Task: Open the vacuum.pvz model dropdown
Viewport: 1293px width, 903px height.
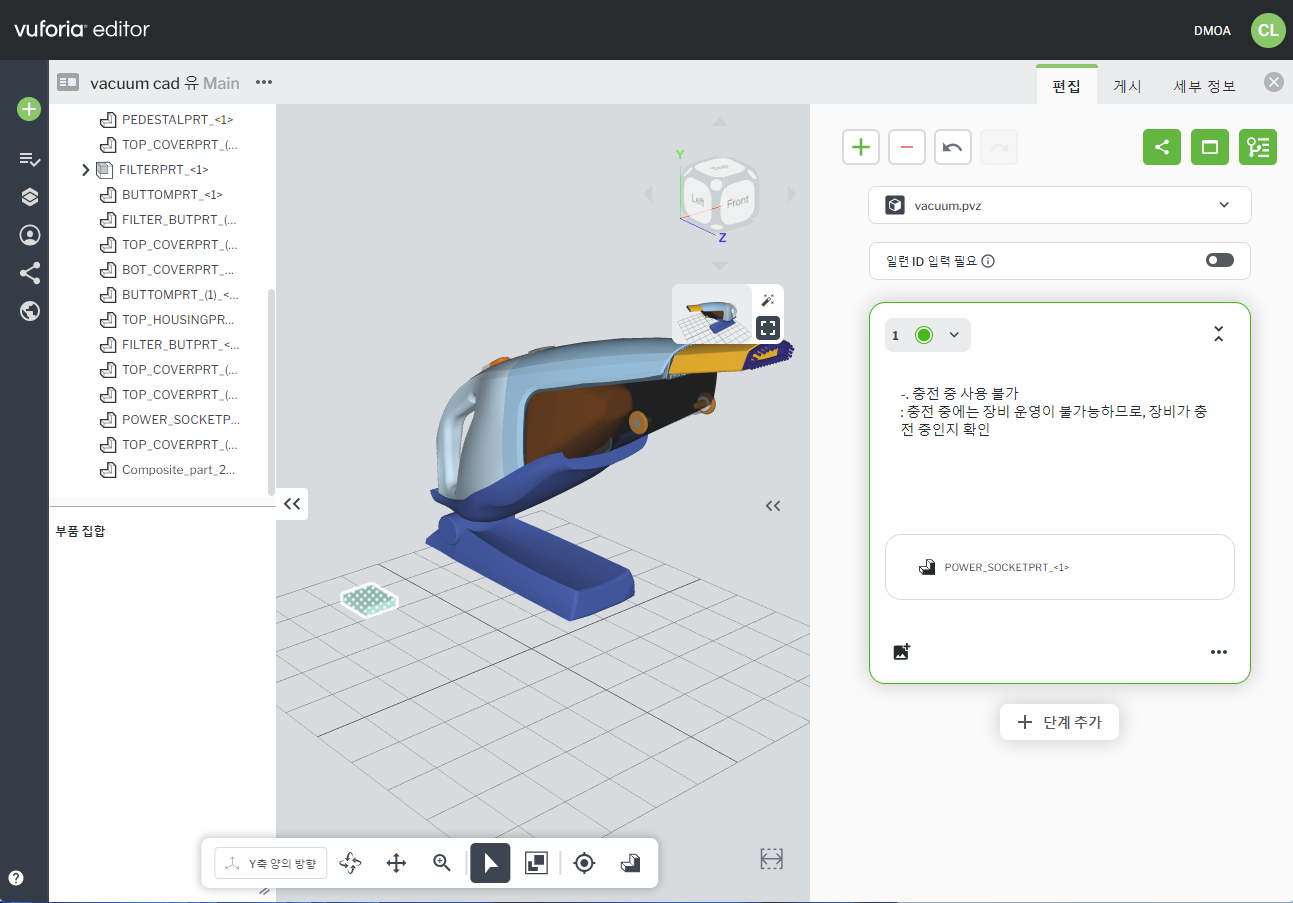Action: click(1059, 205)
